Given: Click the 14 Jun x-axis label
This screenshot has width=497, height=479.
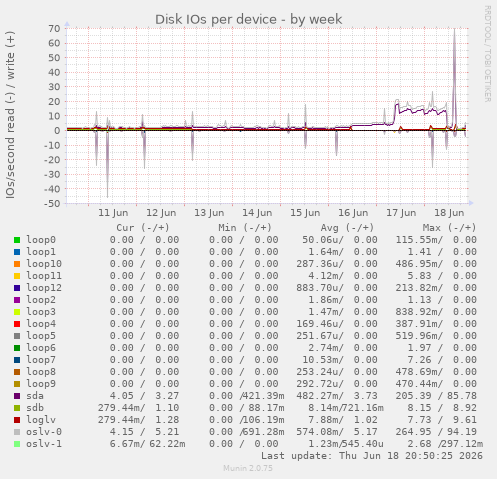Looking at the screenshot, I should click(257, 213).
